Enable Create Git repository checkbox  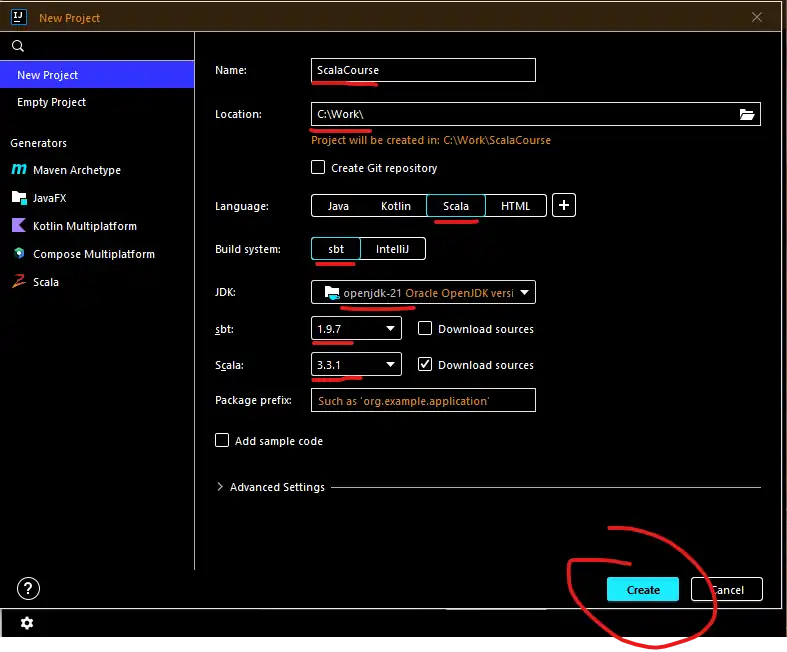(319, 168)
